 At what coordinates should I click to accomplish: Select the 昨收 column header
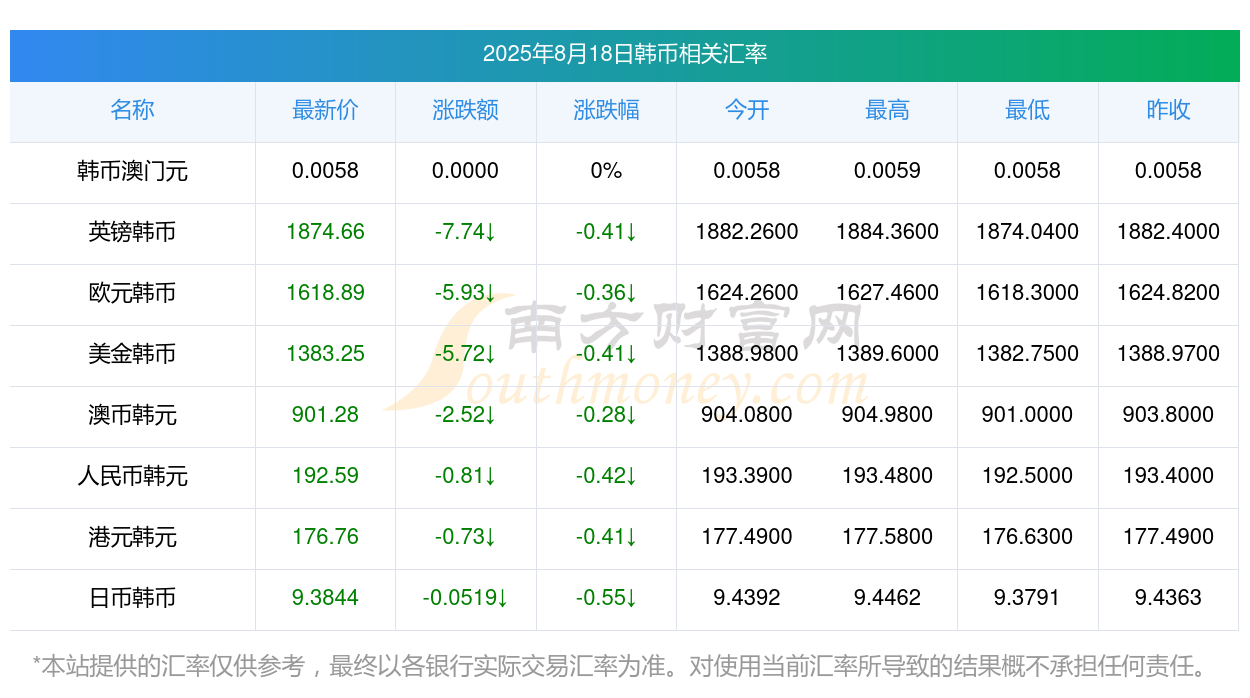pyautogui.click(x=1168, y=110)
